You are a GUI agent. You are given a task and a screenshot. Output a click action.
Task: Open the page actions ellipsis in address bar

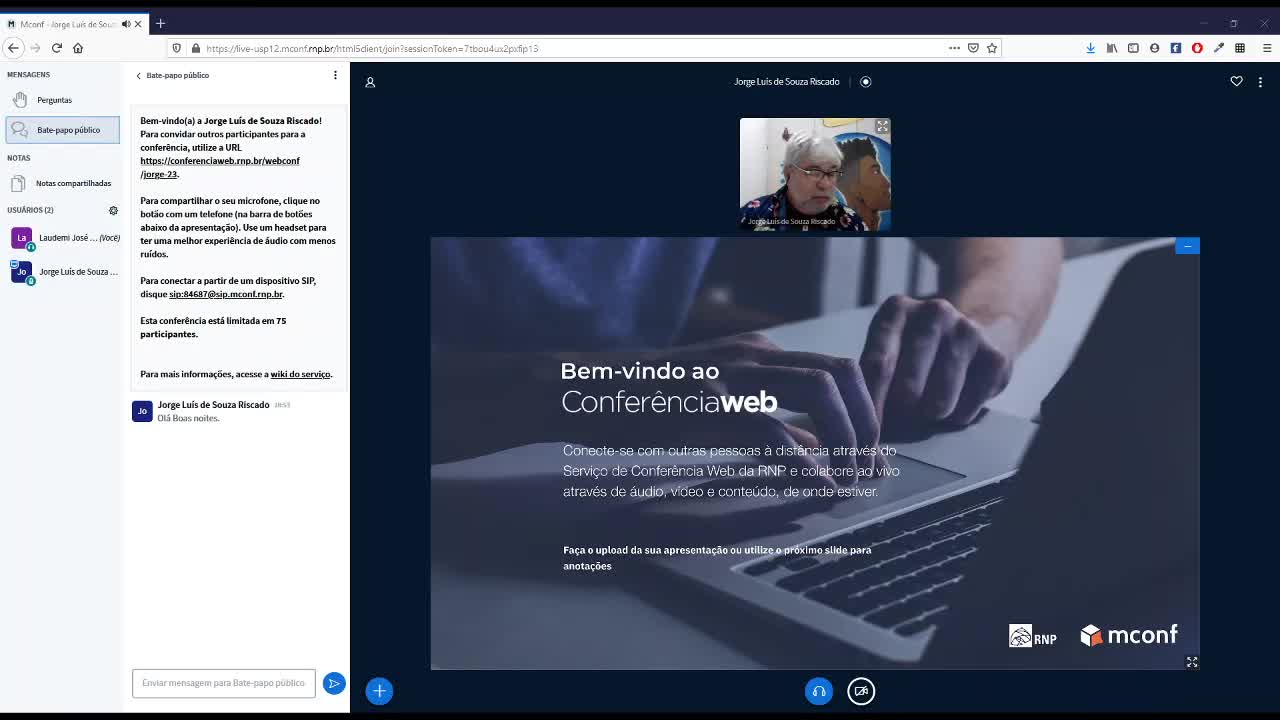tap(954, 48)
